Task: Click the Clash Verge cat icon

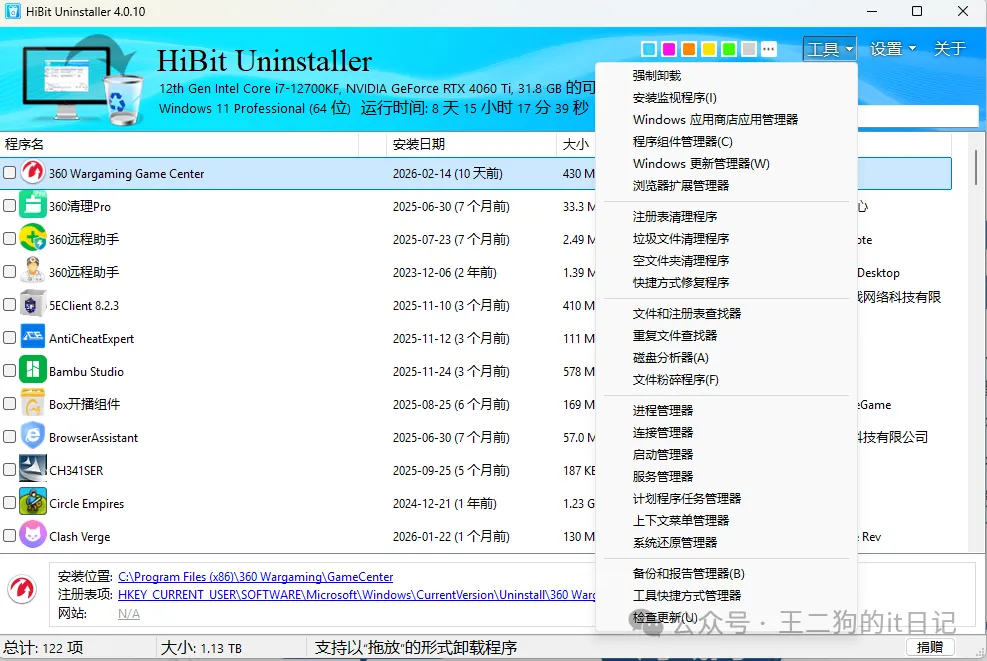Action: point(33,536)
